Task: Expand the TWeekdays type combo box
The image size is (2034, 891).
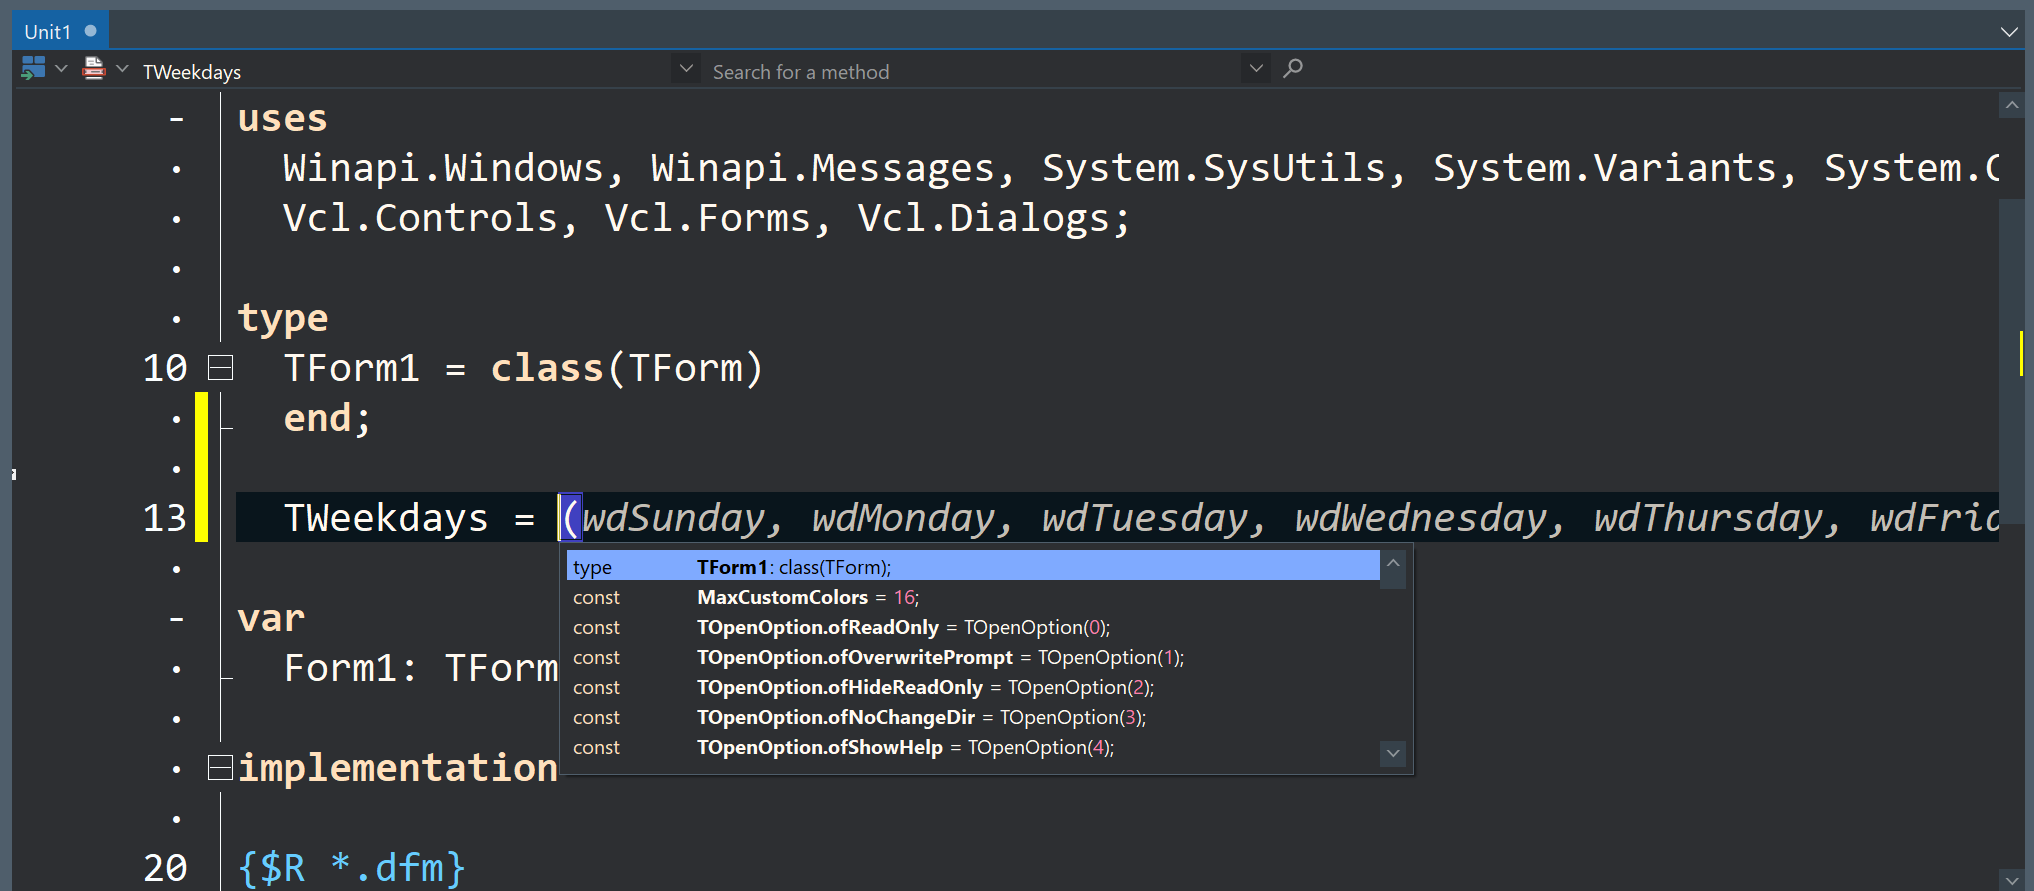Action: (x=686, y=69)
